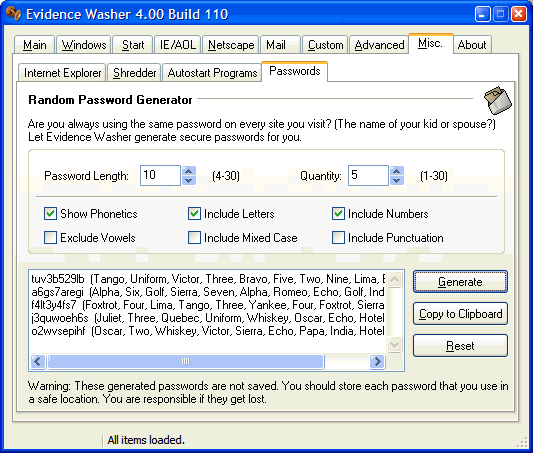Click the Reset button
Viewport: 533px width, 453px height.
[x=460, y=346]
